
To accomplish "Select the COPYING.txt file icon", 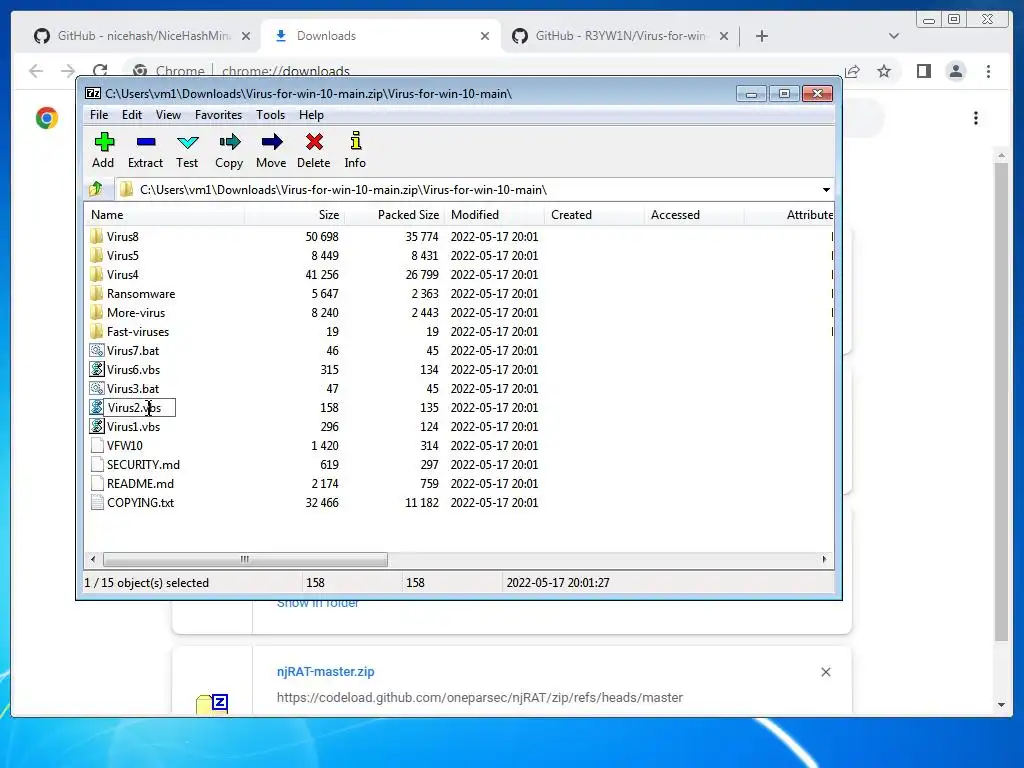I will [97, 502].
